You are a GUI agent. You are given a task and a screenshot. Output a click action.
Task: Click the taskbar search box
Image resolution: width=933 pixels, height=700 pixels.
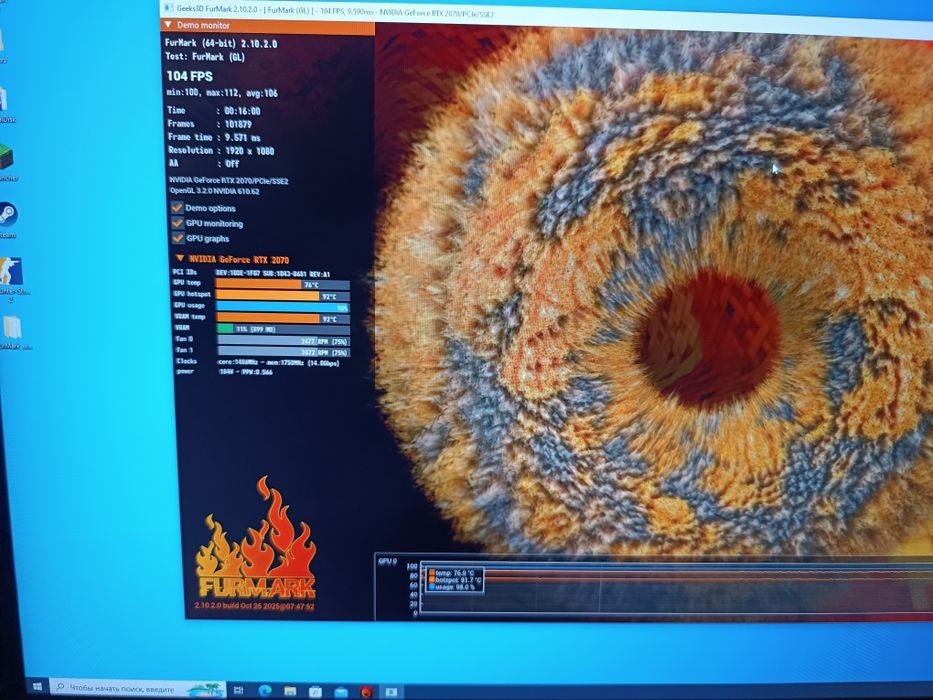coord(138,688)
